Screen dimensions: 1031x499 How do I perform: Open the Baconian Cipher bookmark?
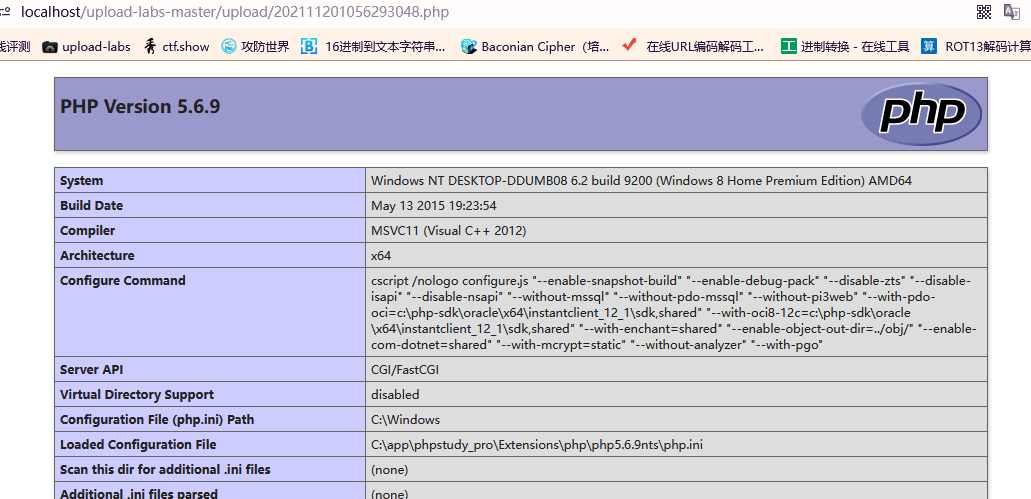click(x=535, y=47)
